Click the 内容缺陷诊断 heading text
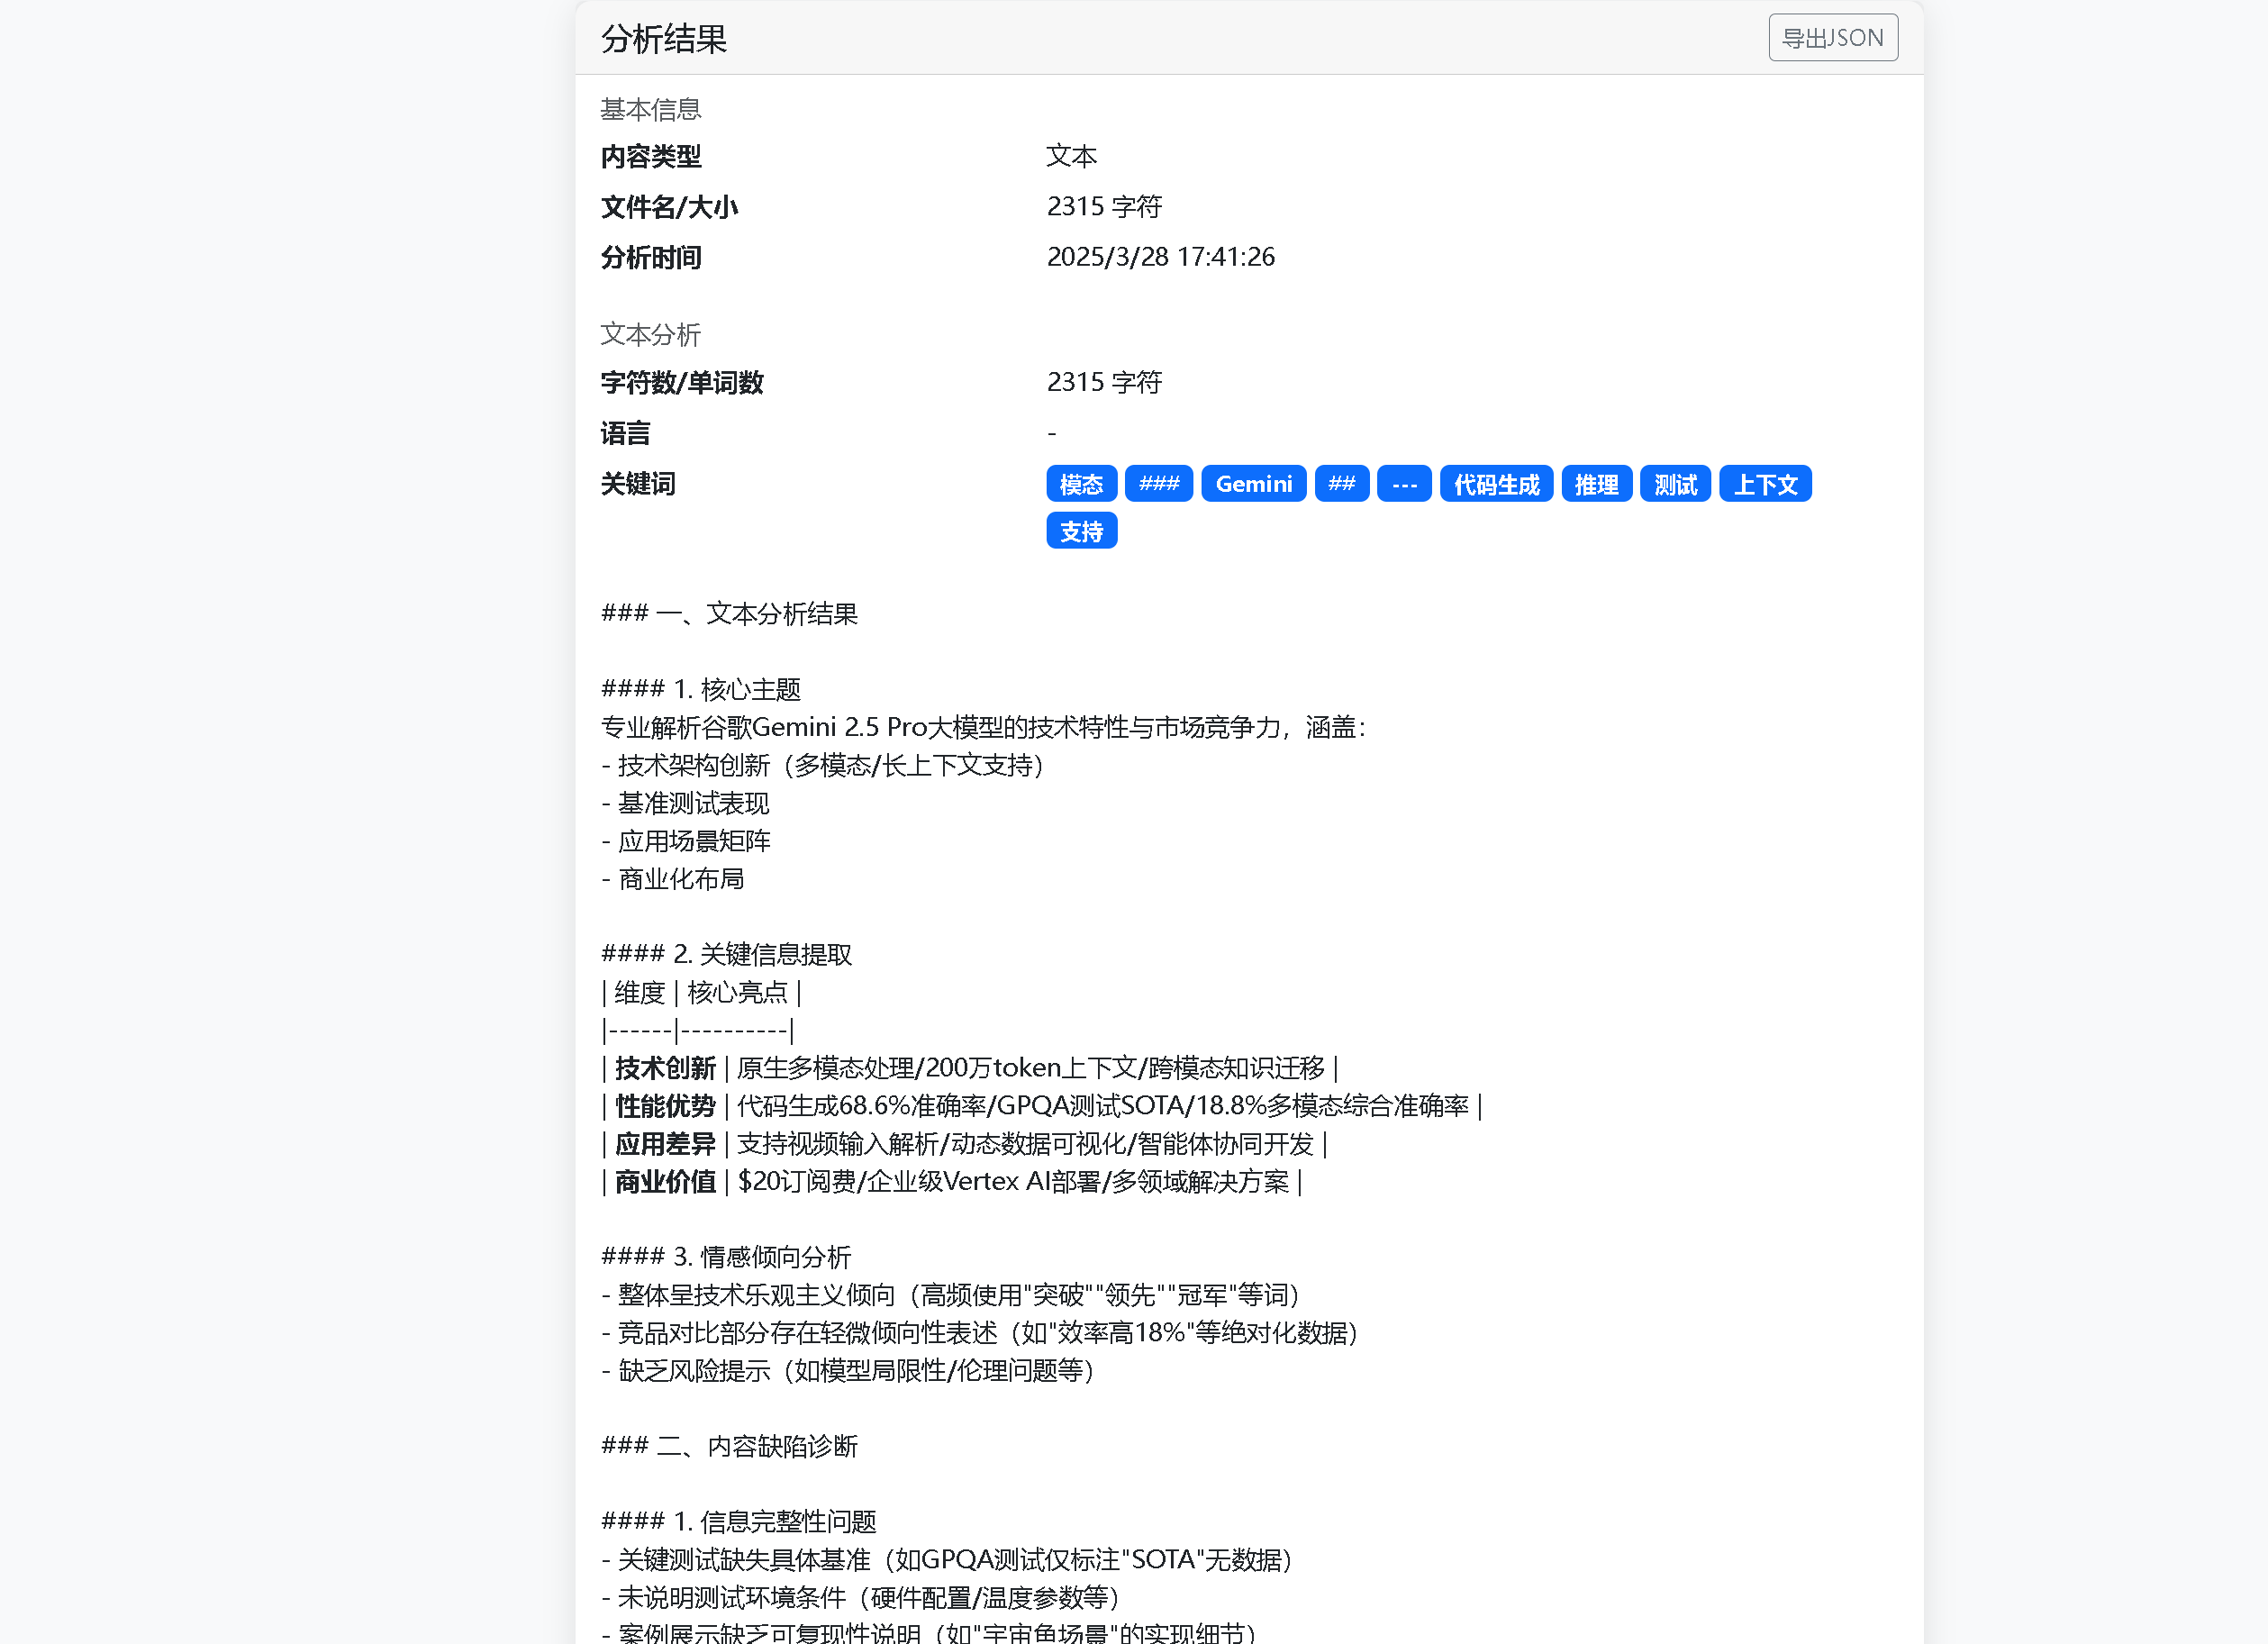This screenshot has width=2268, height=1644. [782, 1446]
